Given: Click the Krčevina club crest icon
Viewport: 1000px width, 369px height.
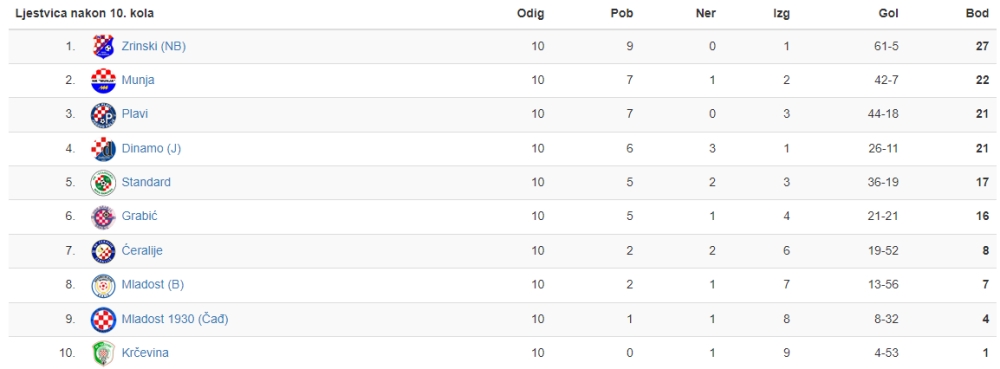Looking at the screenshot, I should [x=103, y=353].
